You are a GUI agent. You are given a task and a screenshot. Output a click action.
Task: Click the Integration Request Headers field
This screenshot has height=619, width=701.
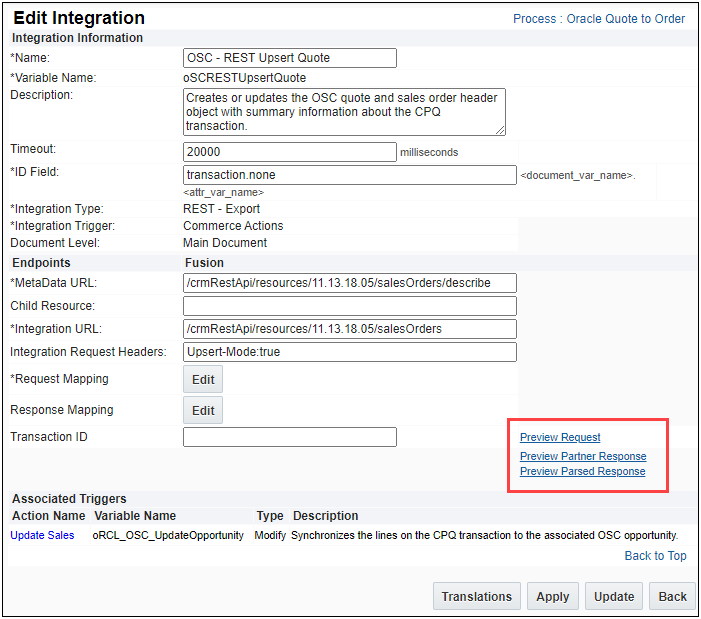coord(350,352)
